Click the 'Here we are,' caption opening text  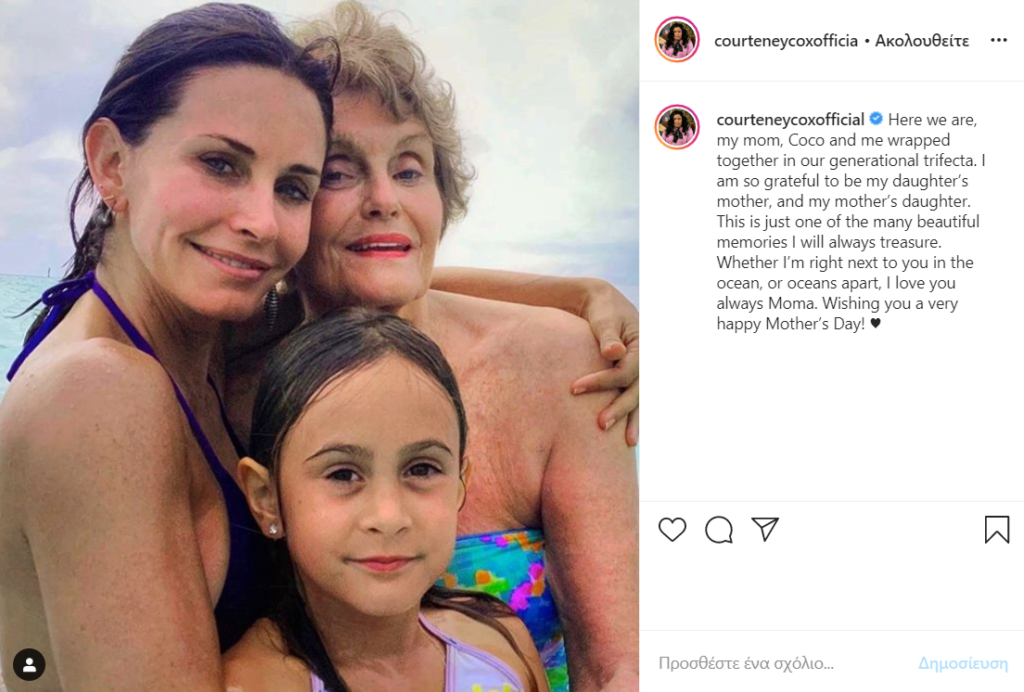(932, 119)
